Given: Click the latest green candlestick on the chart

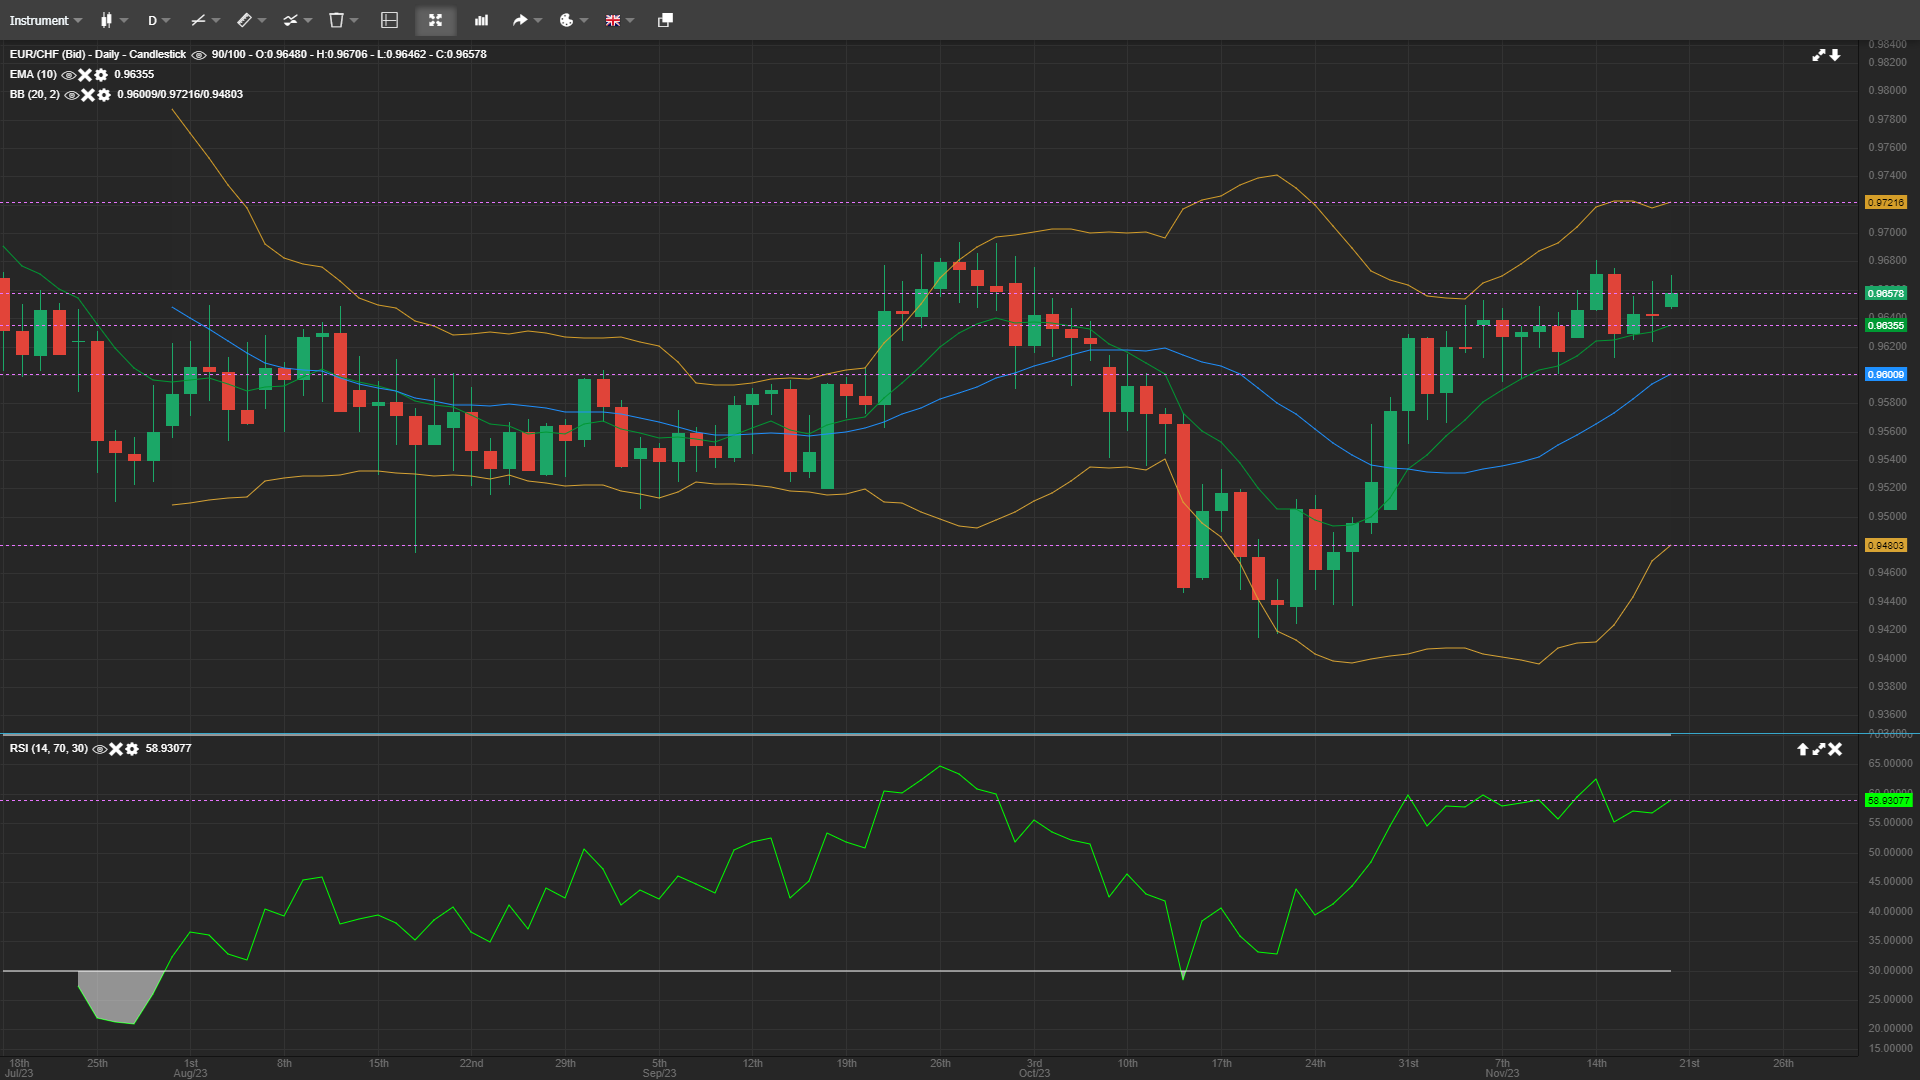Looking at the screenshot, I should tap(1671, 300).
